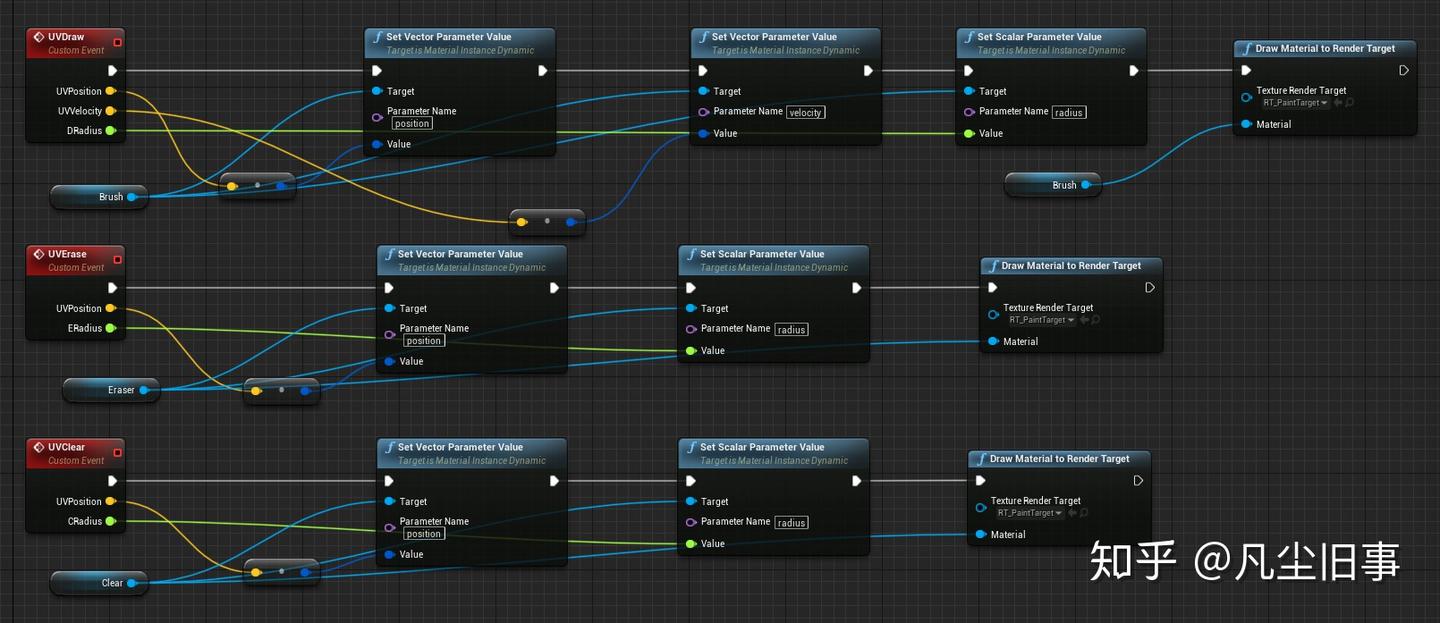Click the use-selected arrow icon in UVDraw's Draw Material node
Screen dimensions: 1440x623
point(1337,103)
